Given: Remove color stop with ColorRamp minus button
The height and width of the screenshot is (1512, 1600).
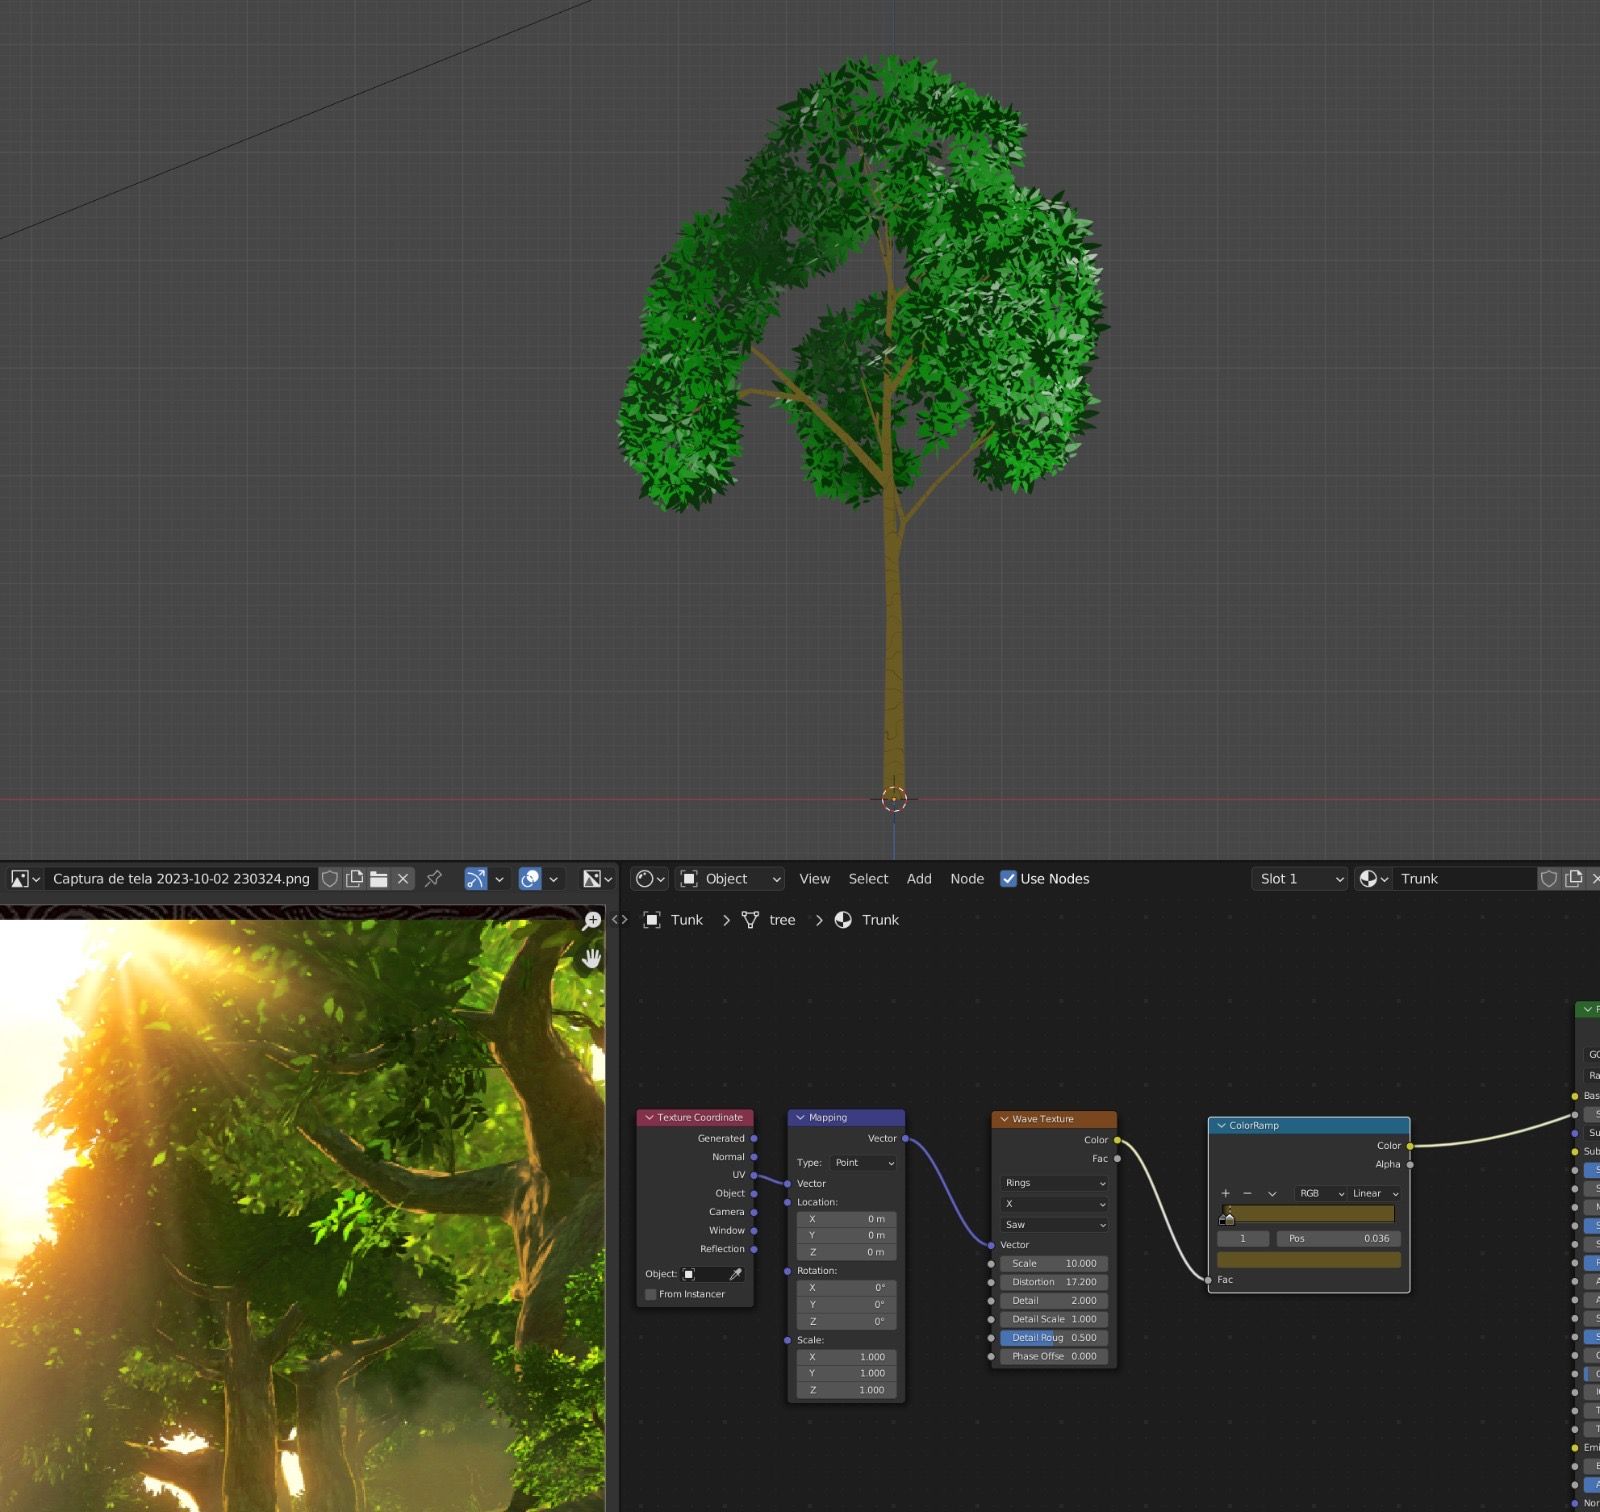Looking at the screenshot, I should [1247, 1193].
